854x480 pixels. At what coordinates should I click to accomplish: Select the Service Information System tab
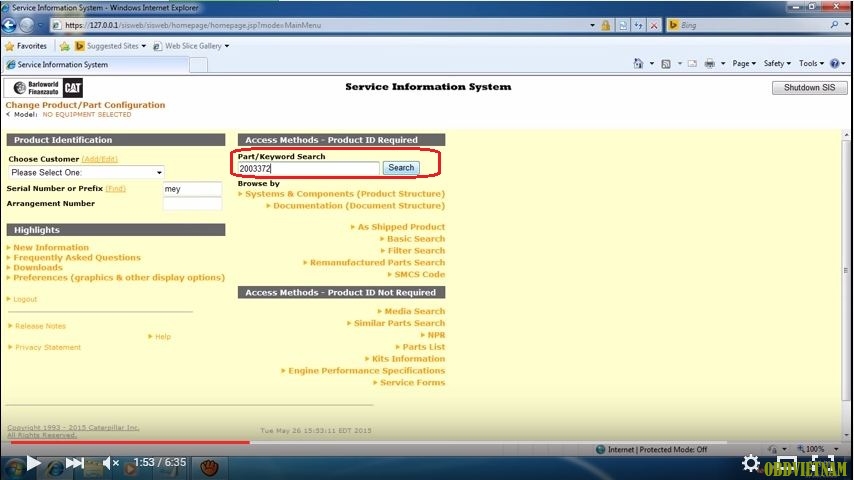click(95, 64)
